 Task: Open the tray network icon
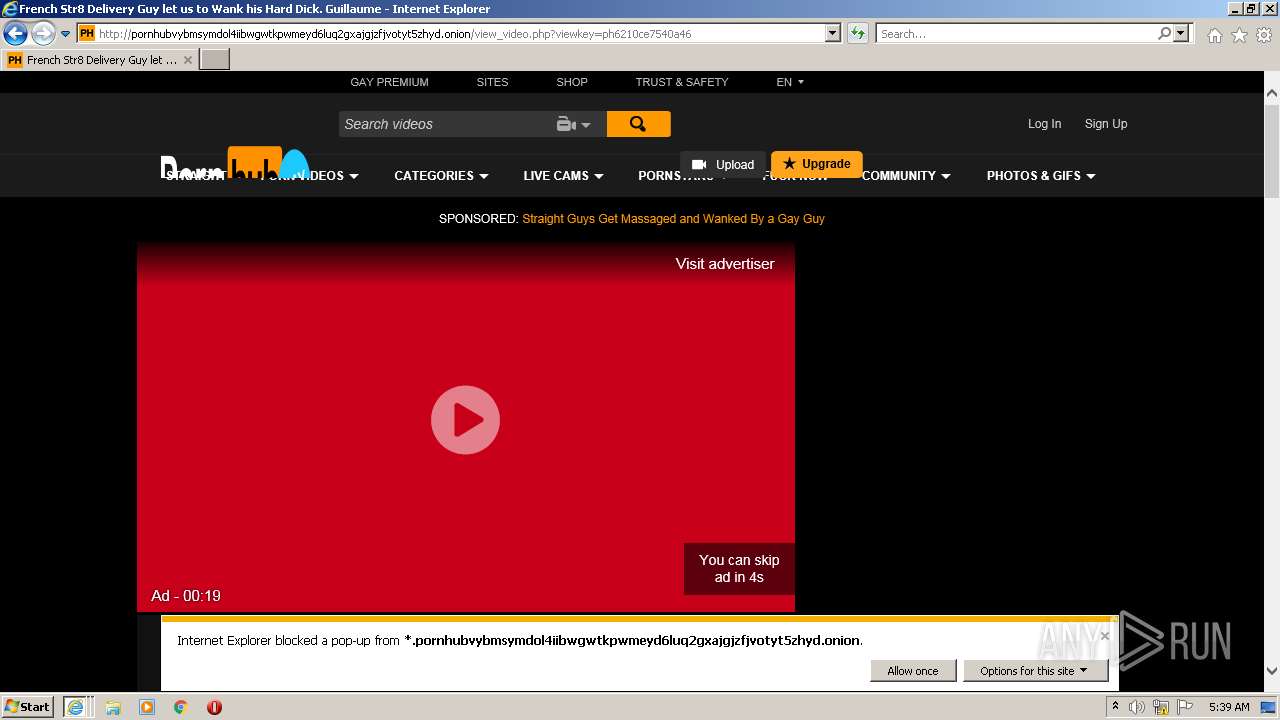[1162, 707]
